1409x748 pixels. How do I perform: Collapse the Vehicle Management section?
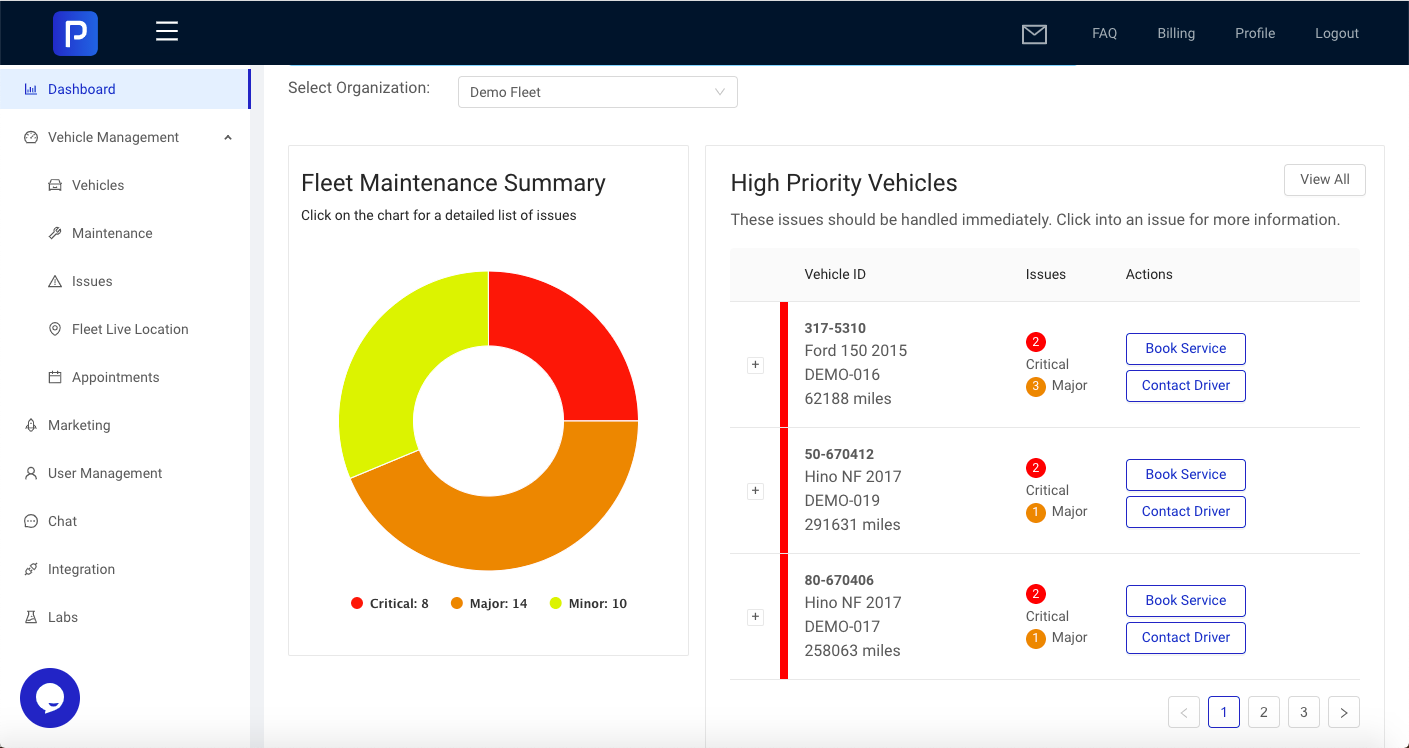coord(228,138)
